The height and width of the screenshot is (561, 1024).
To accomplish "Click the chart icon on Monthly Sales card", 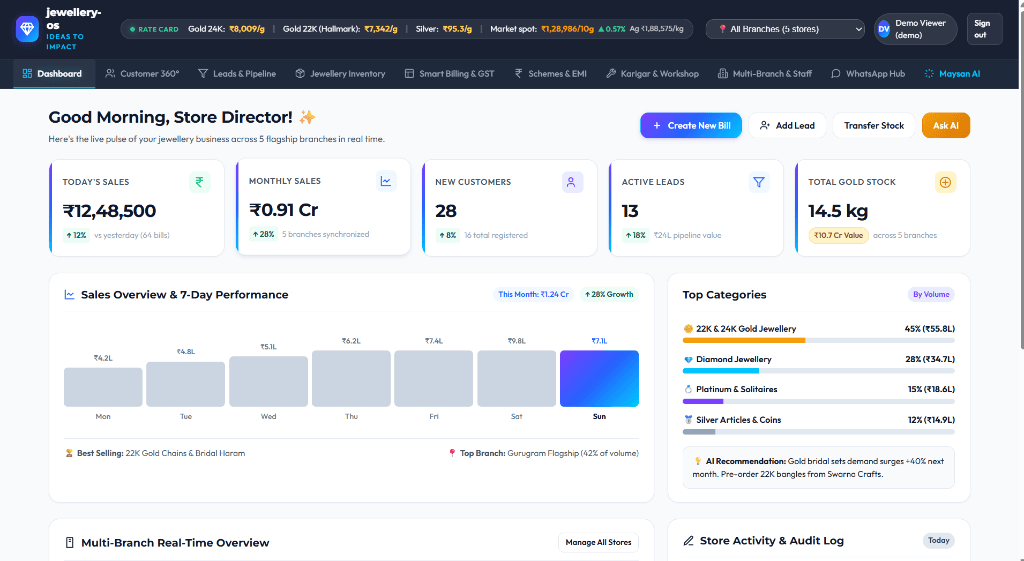I will click(386, 181).
